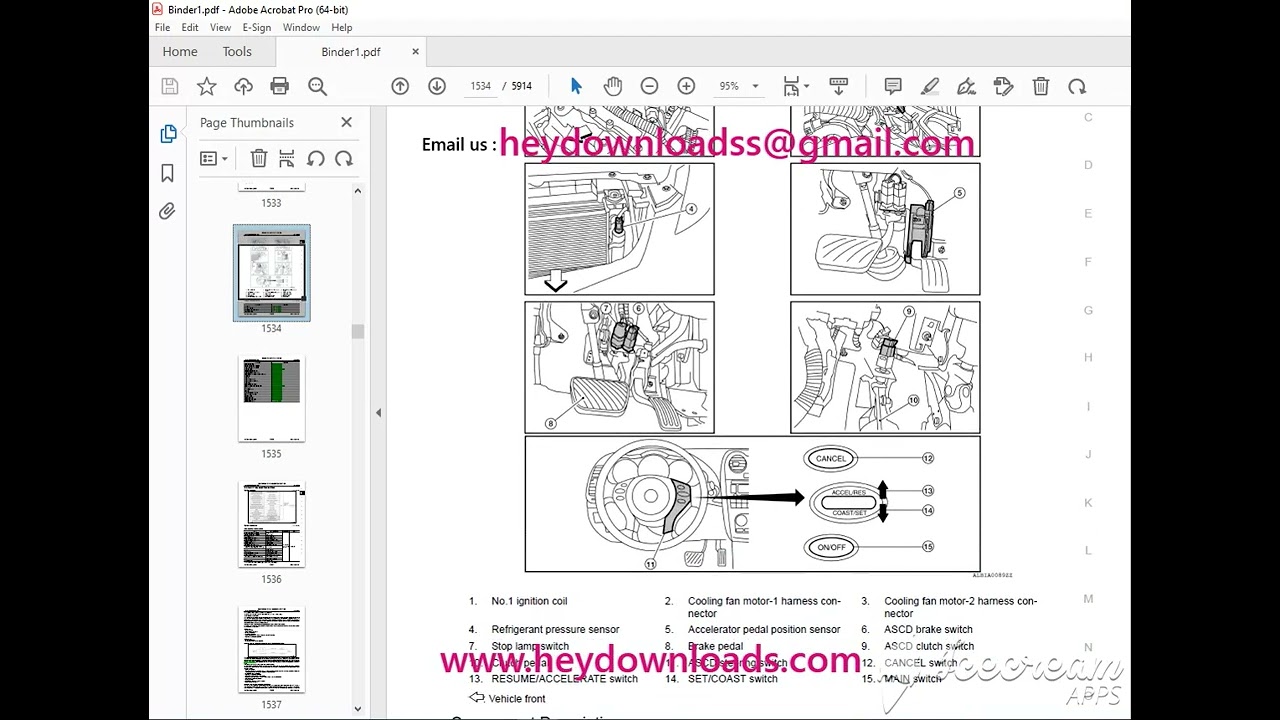
Task: Open the View menu
Action: [220, 28]
